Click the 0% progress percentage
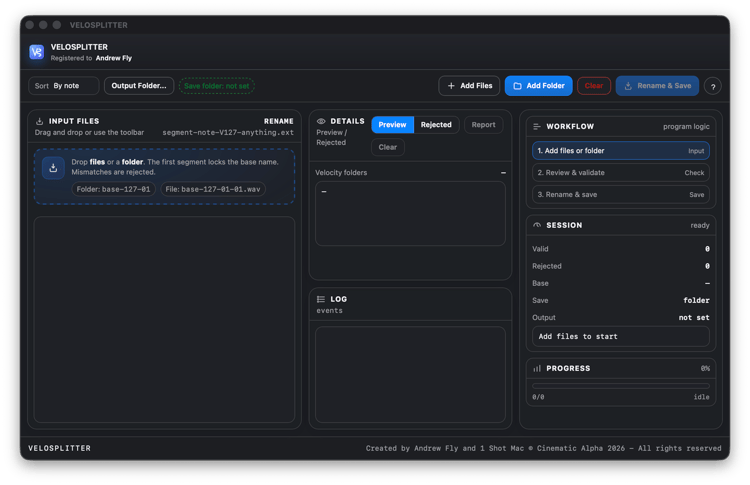Viewport: 750px width, 485px height. (705, 368)
